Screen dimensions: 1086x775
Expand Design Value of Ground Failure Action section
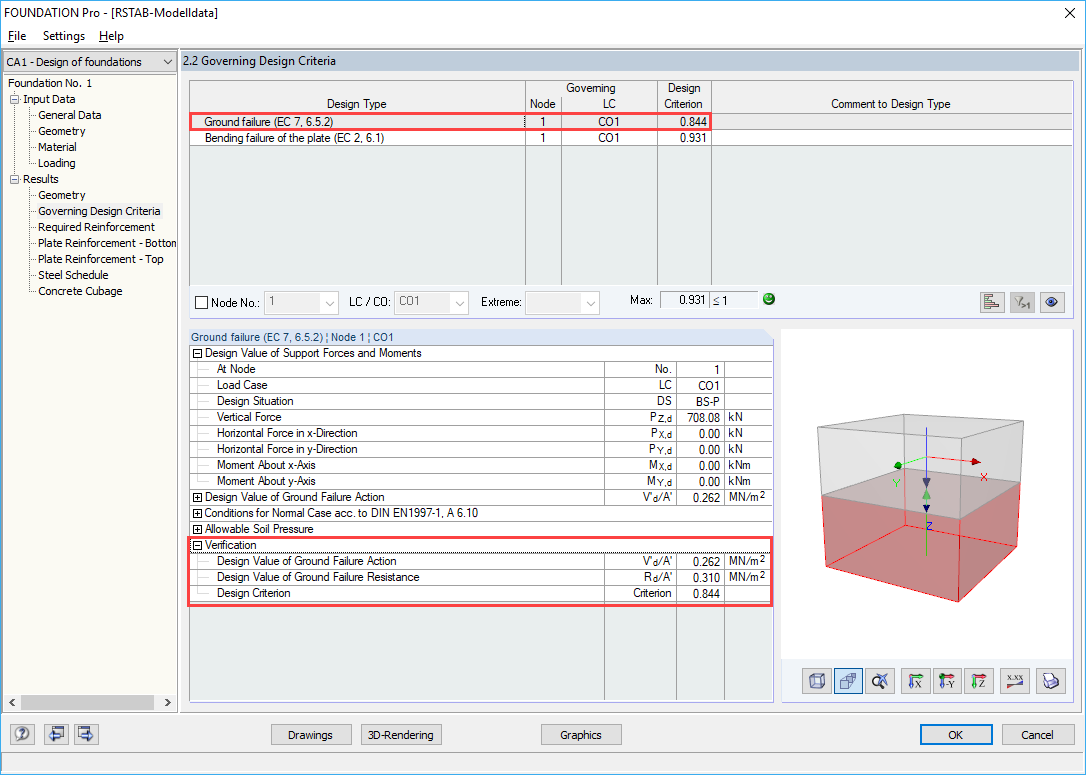pos(197,497)
